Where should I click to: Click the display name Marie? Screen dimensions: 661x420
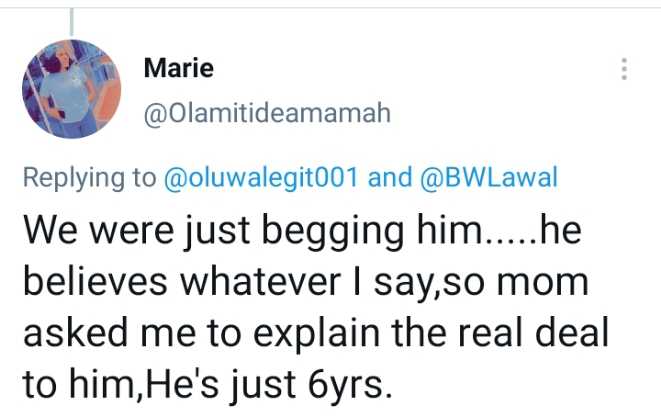coord(179,68)
